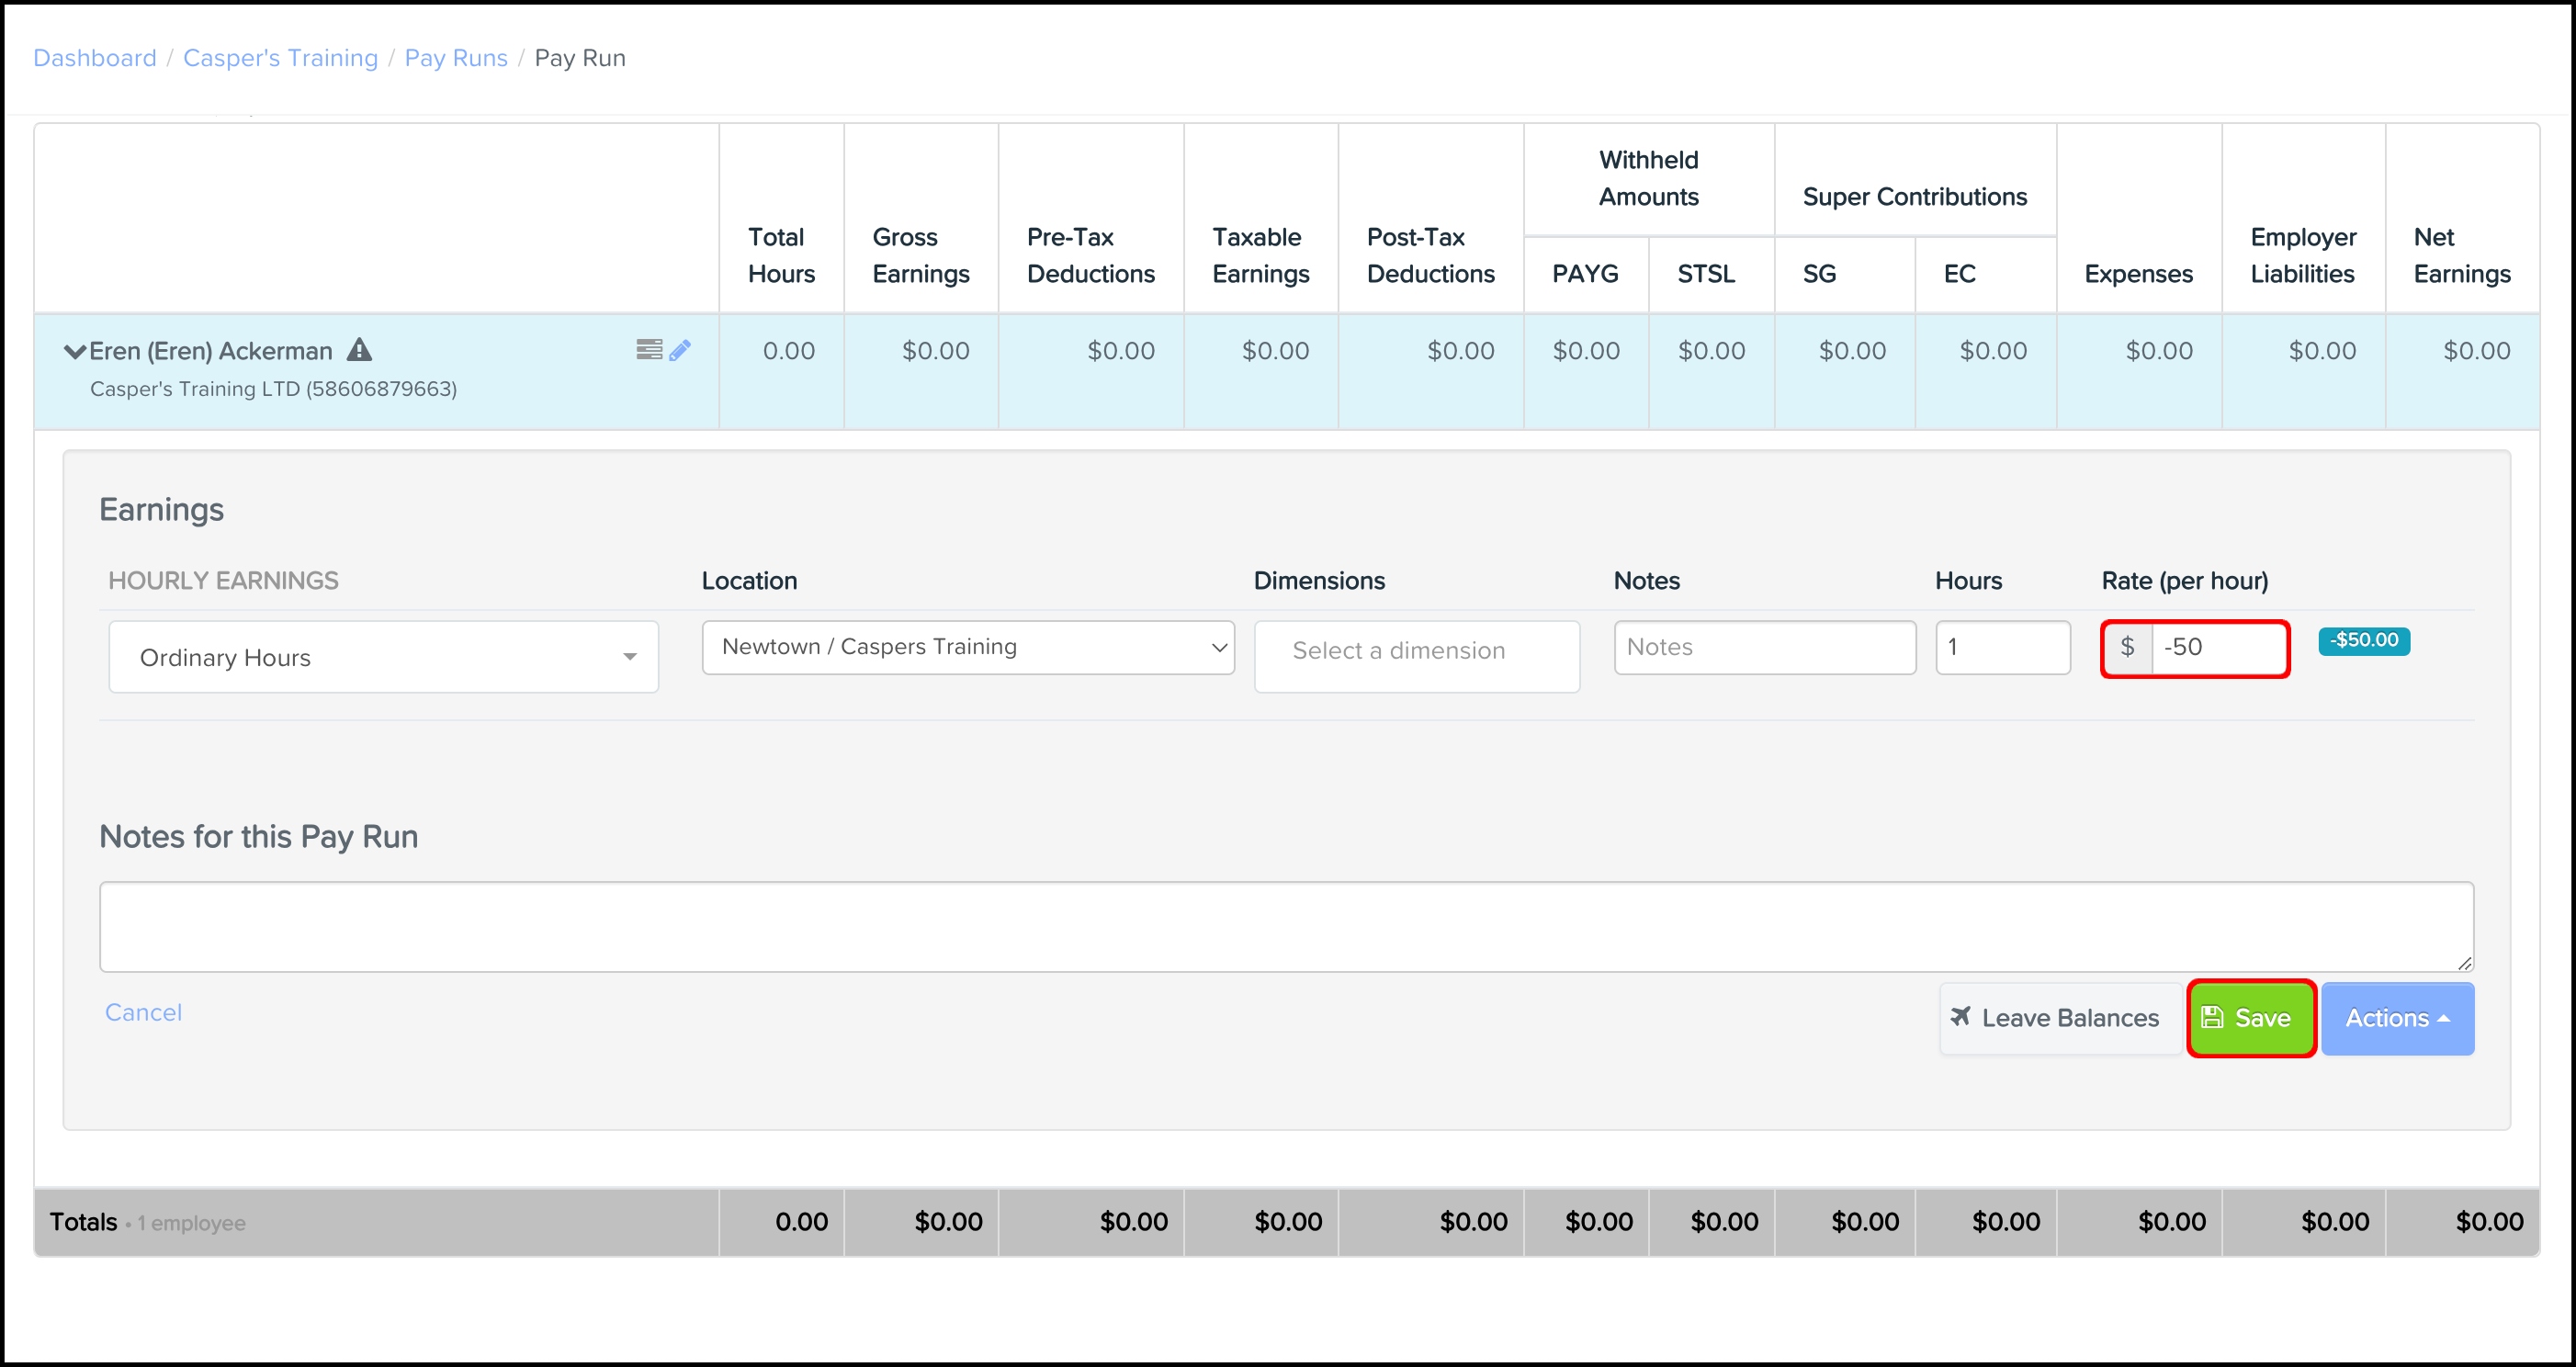Click the Leave Balances button

click(2060, 1018)
